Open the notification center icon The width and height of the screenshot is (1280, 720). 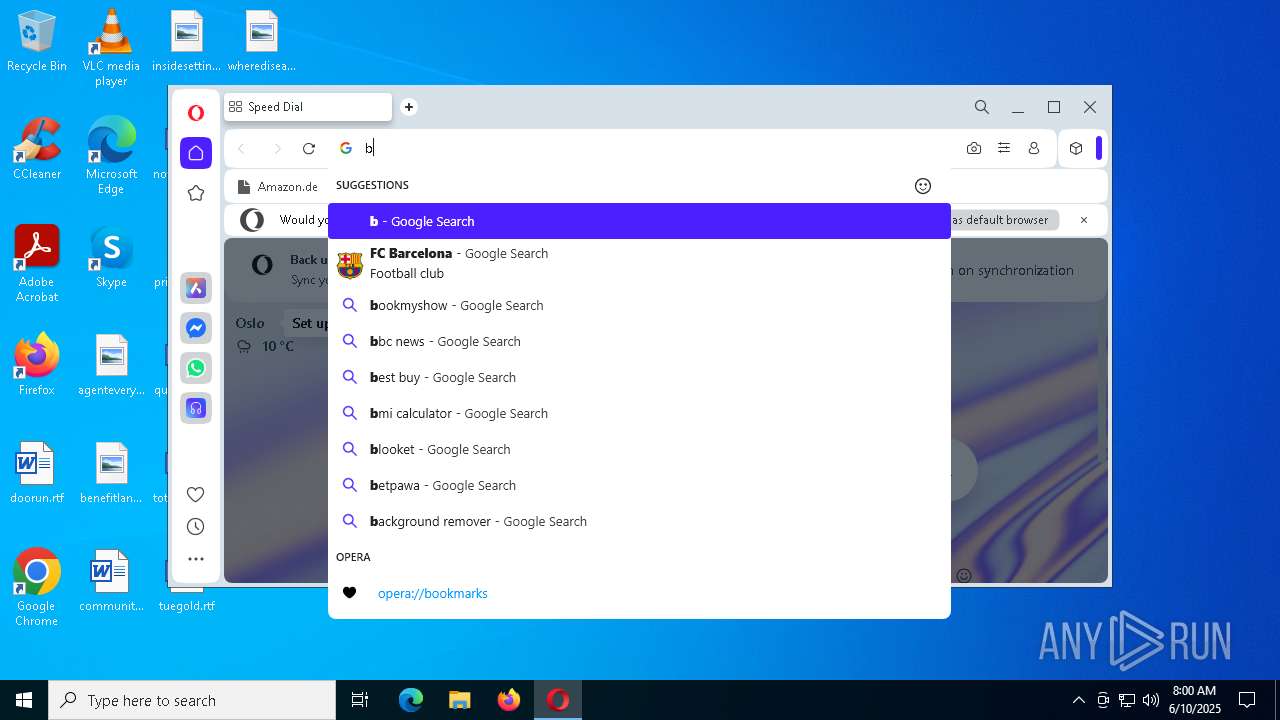click(1247, 700)
